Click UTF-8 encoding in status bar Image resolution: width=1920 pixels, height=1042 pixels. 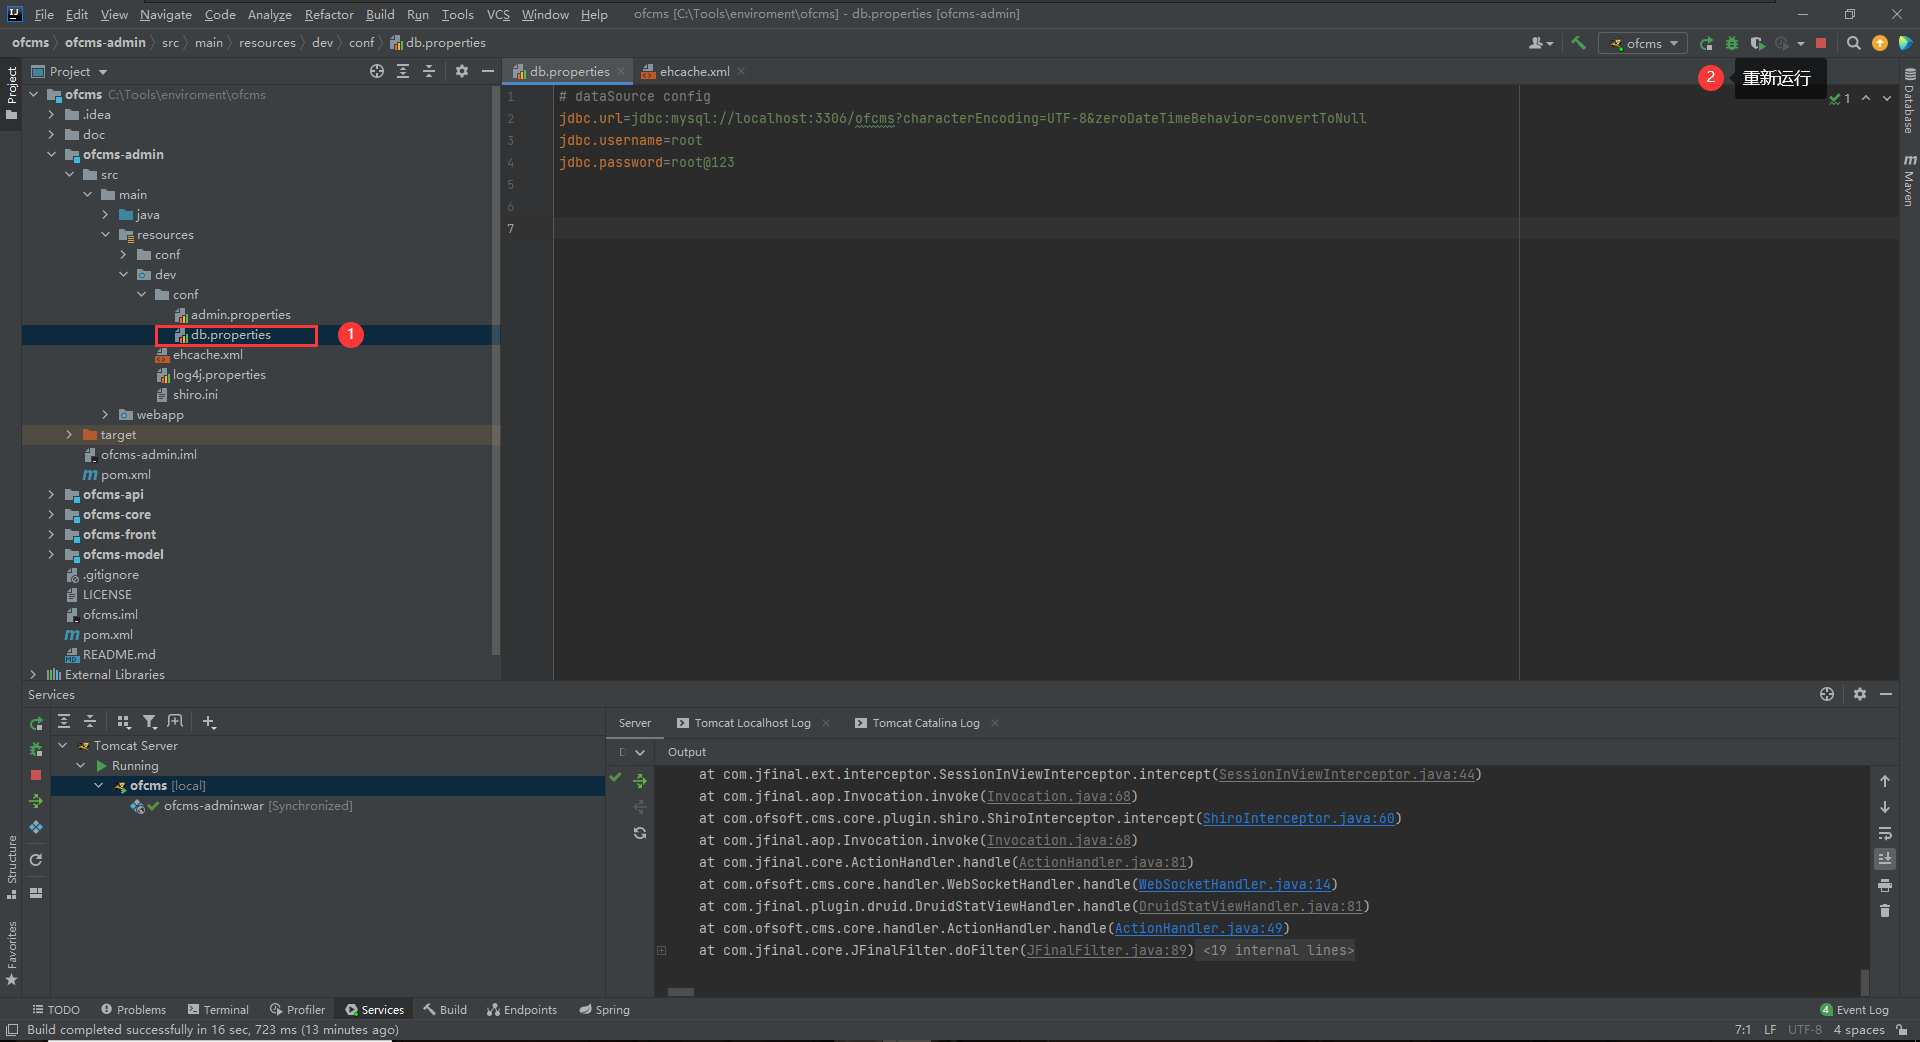(x=1805, y=1030)
